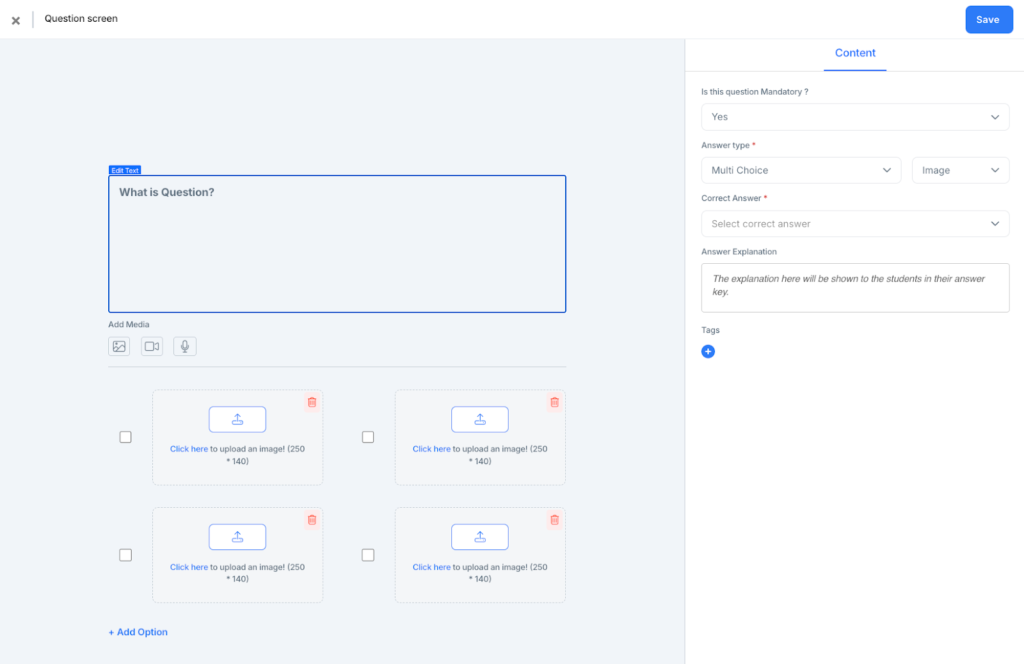Image resolution: width=1024 pixels, height=664 pixels.
Task: Click the Save button
Action: (988, 19)
